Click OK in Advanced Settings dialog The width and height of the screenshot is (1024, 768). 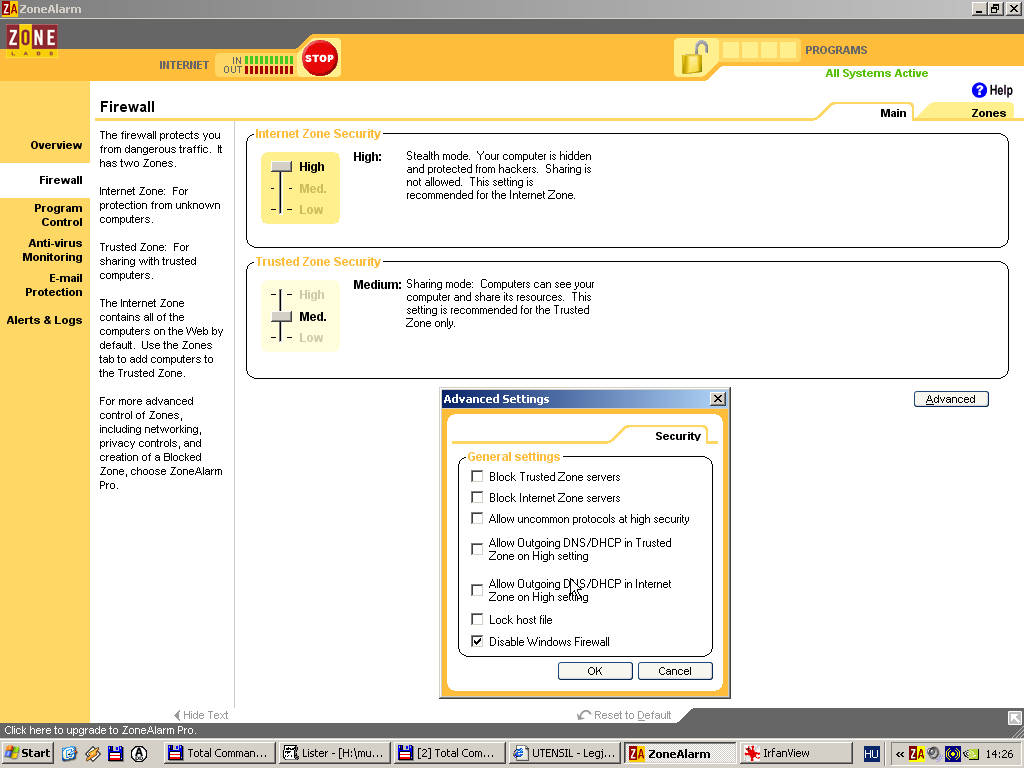[595, 671]
